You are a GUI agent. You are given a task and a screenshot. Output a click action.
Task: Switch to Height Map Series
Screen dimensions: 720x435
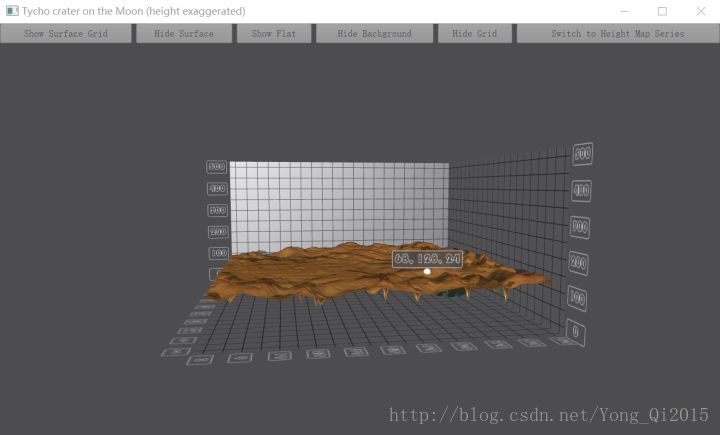coord(618,34)
